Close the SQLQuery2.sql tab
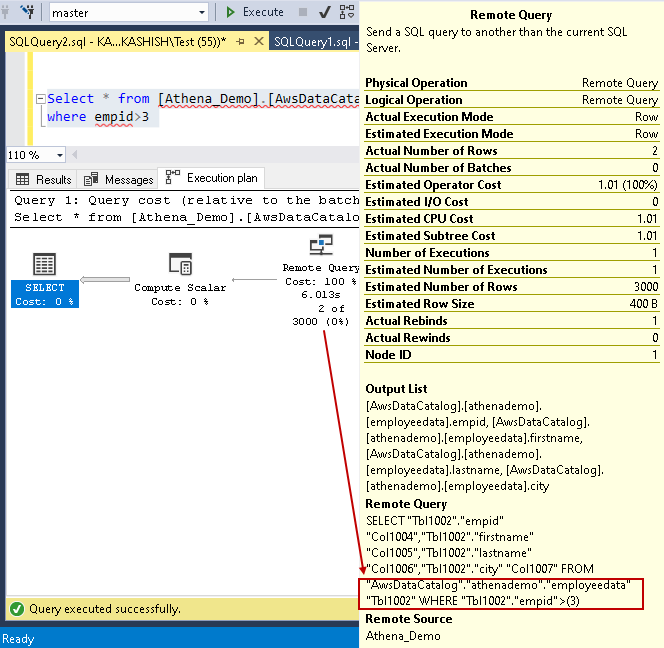 click(259, 41)
